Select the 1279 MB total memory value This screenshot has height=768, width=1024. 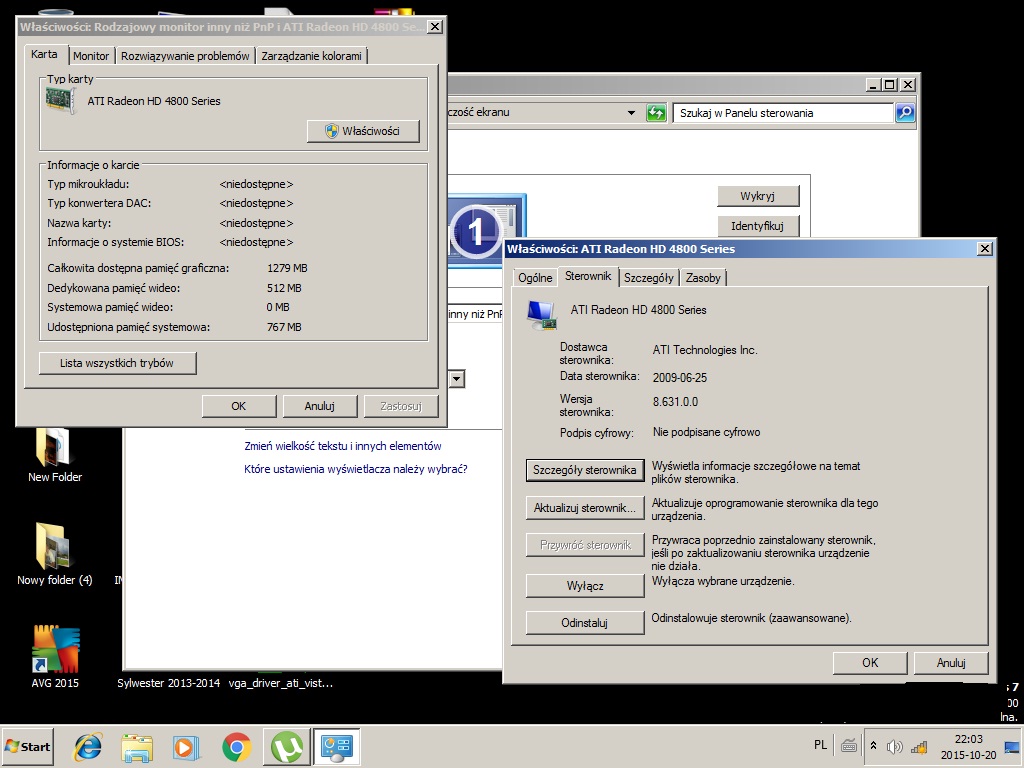tap(287, 268)
